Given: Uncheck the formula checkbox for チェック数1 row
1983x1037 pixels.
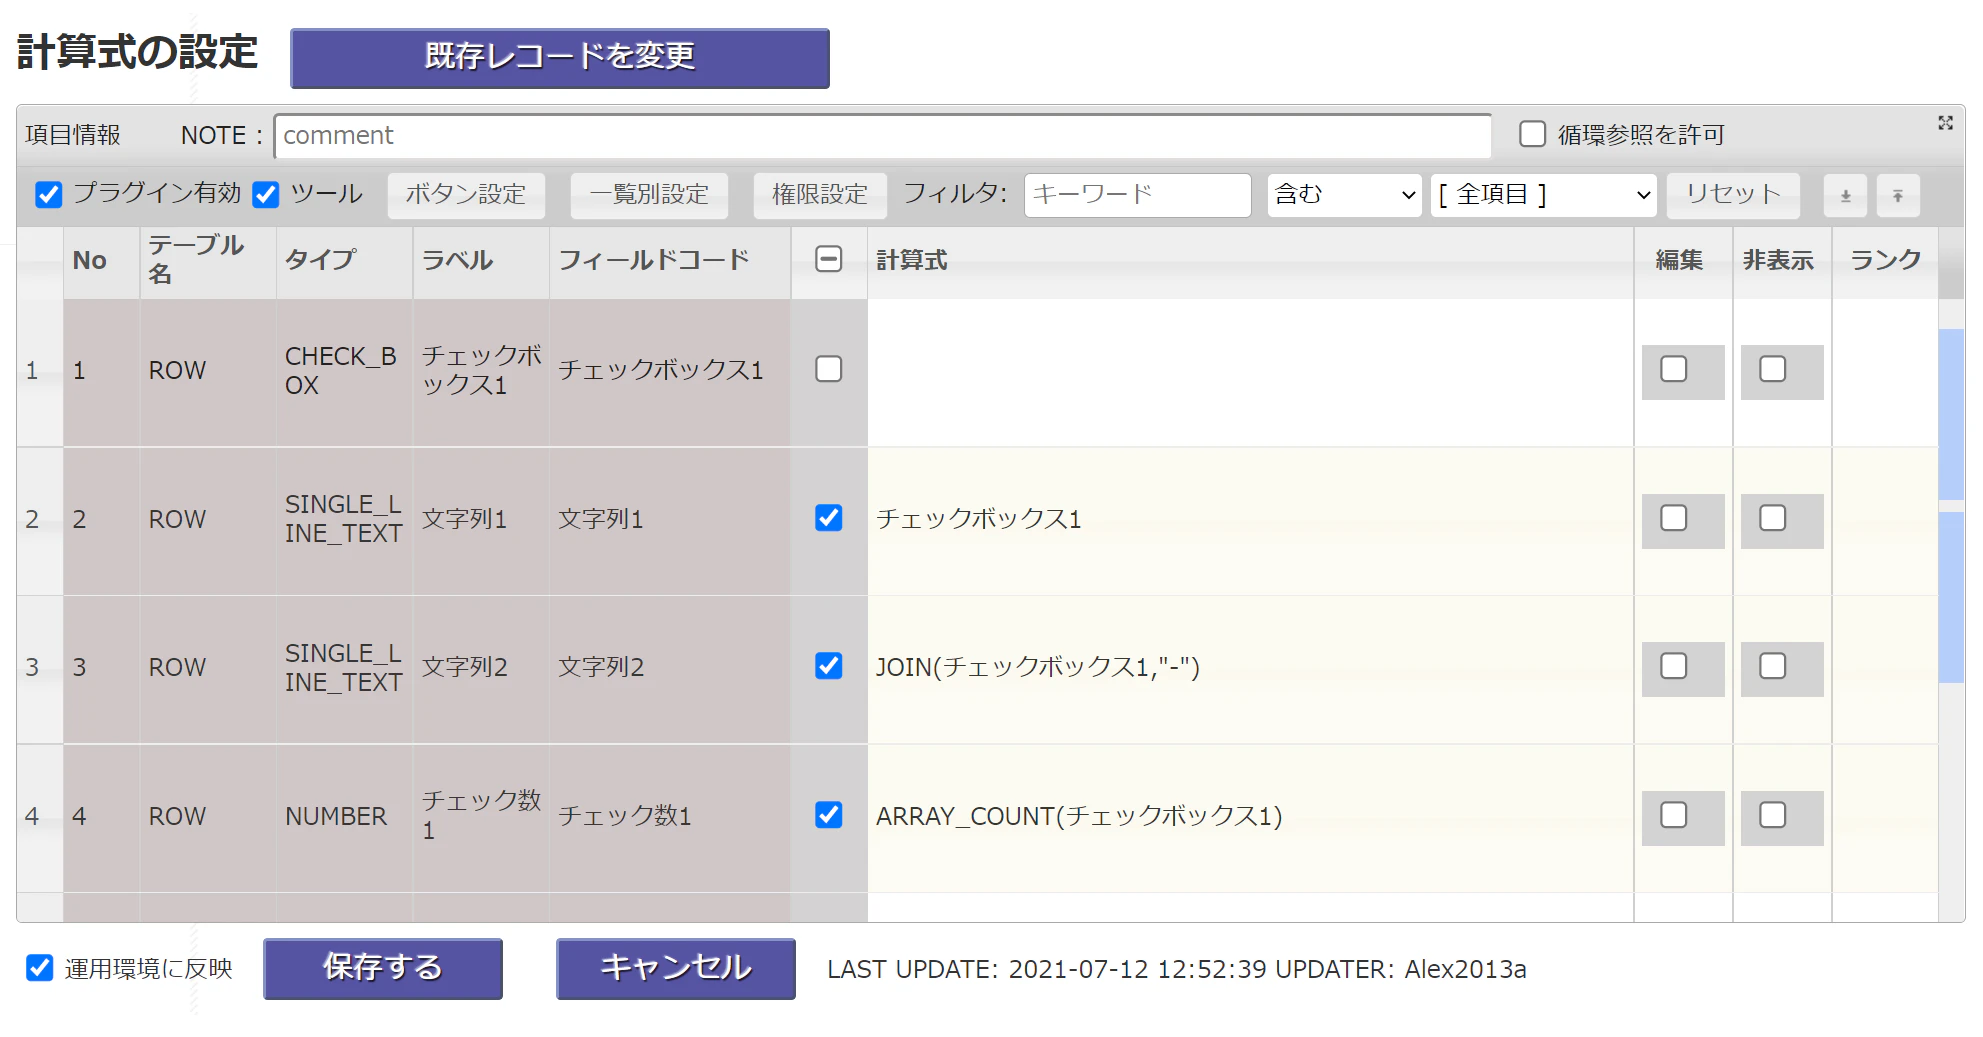Looking at the screenshot, I should pos(829,815).
